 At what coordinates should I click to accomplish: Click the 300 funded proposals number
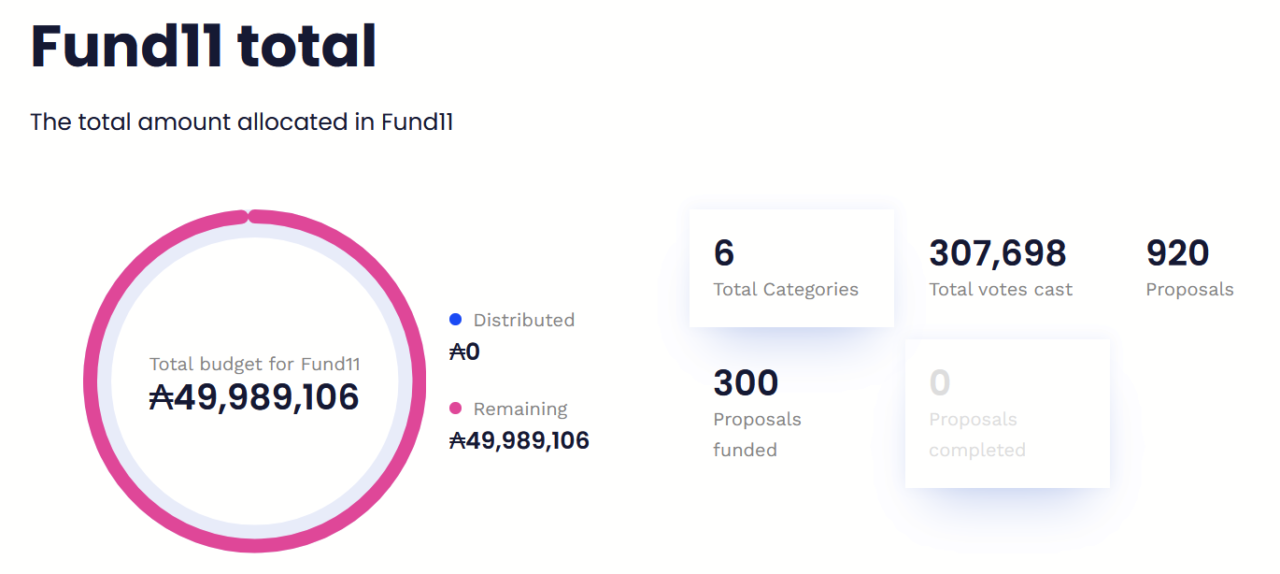point(745,382)
